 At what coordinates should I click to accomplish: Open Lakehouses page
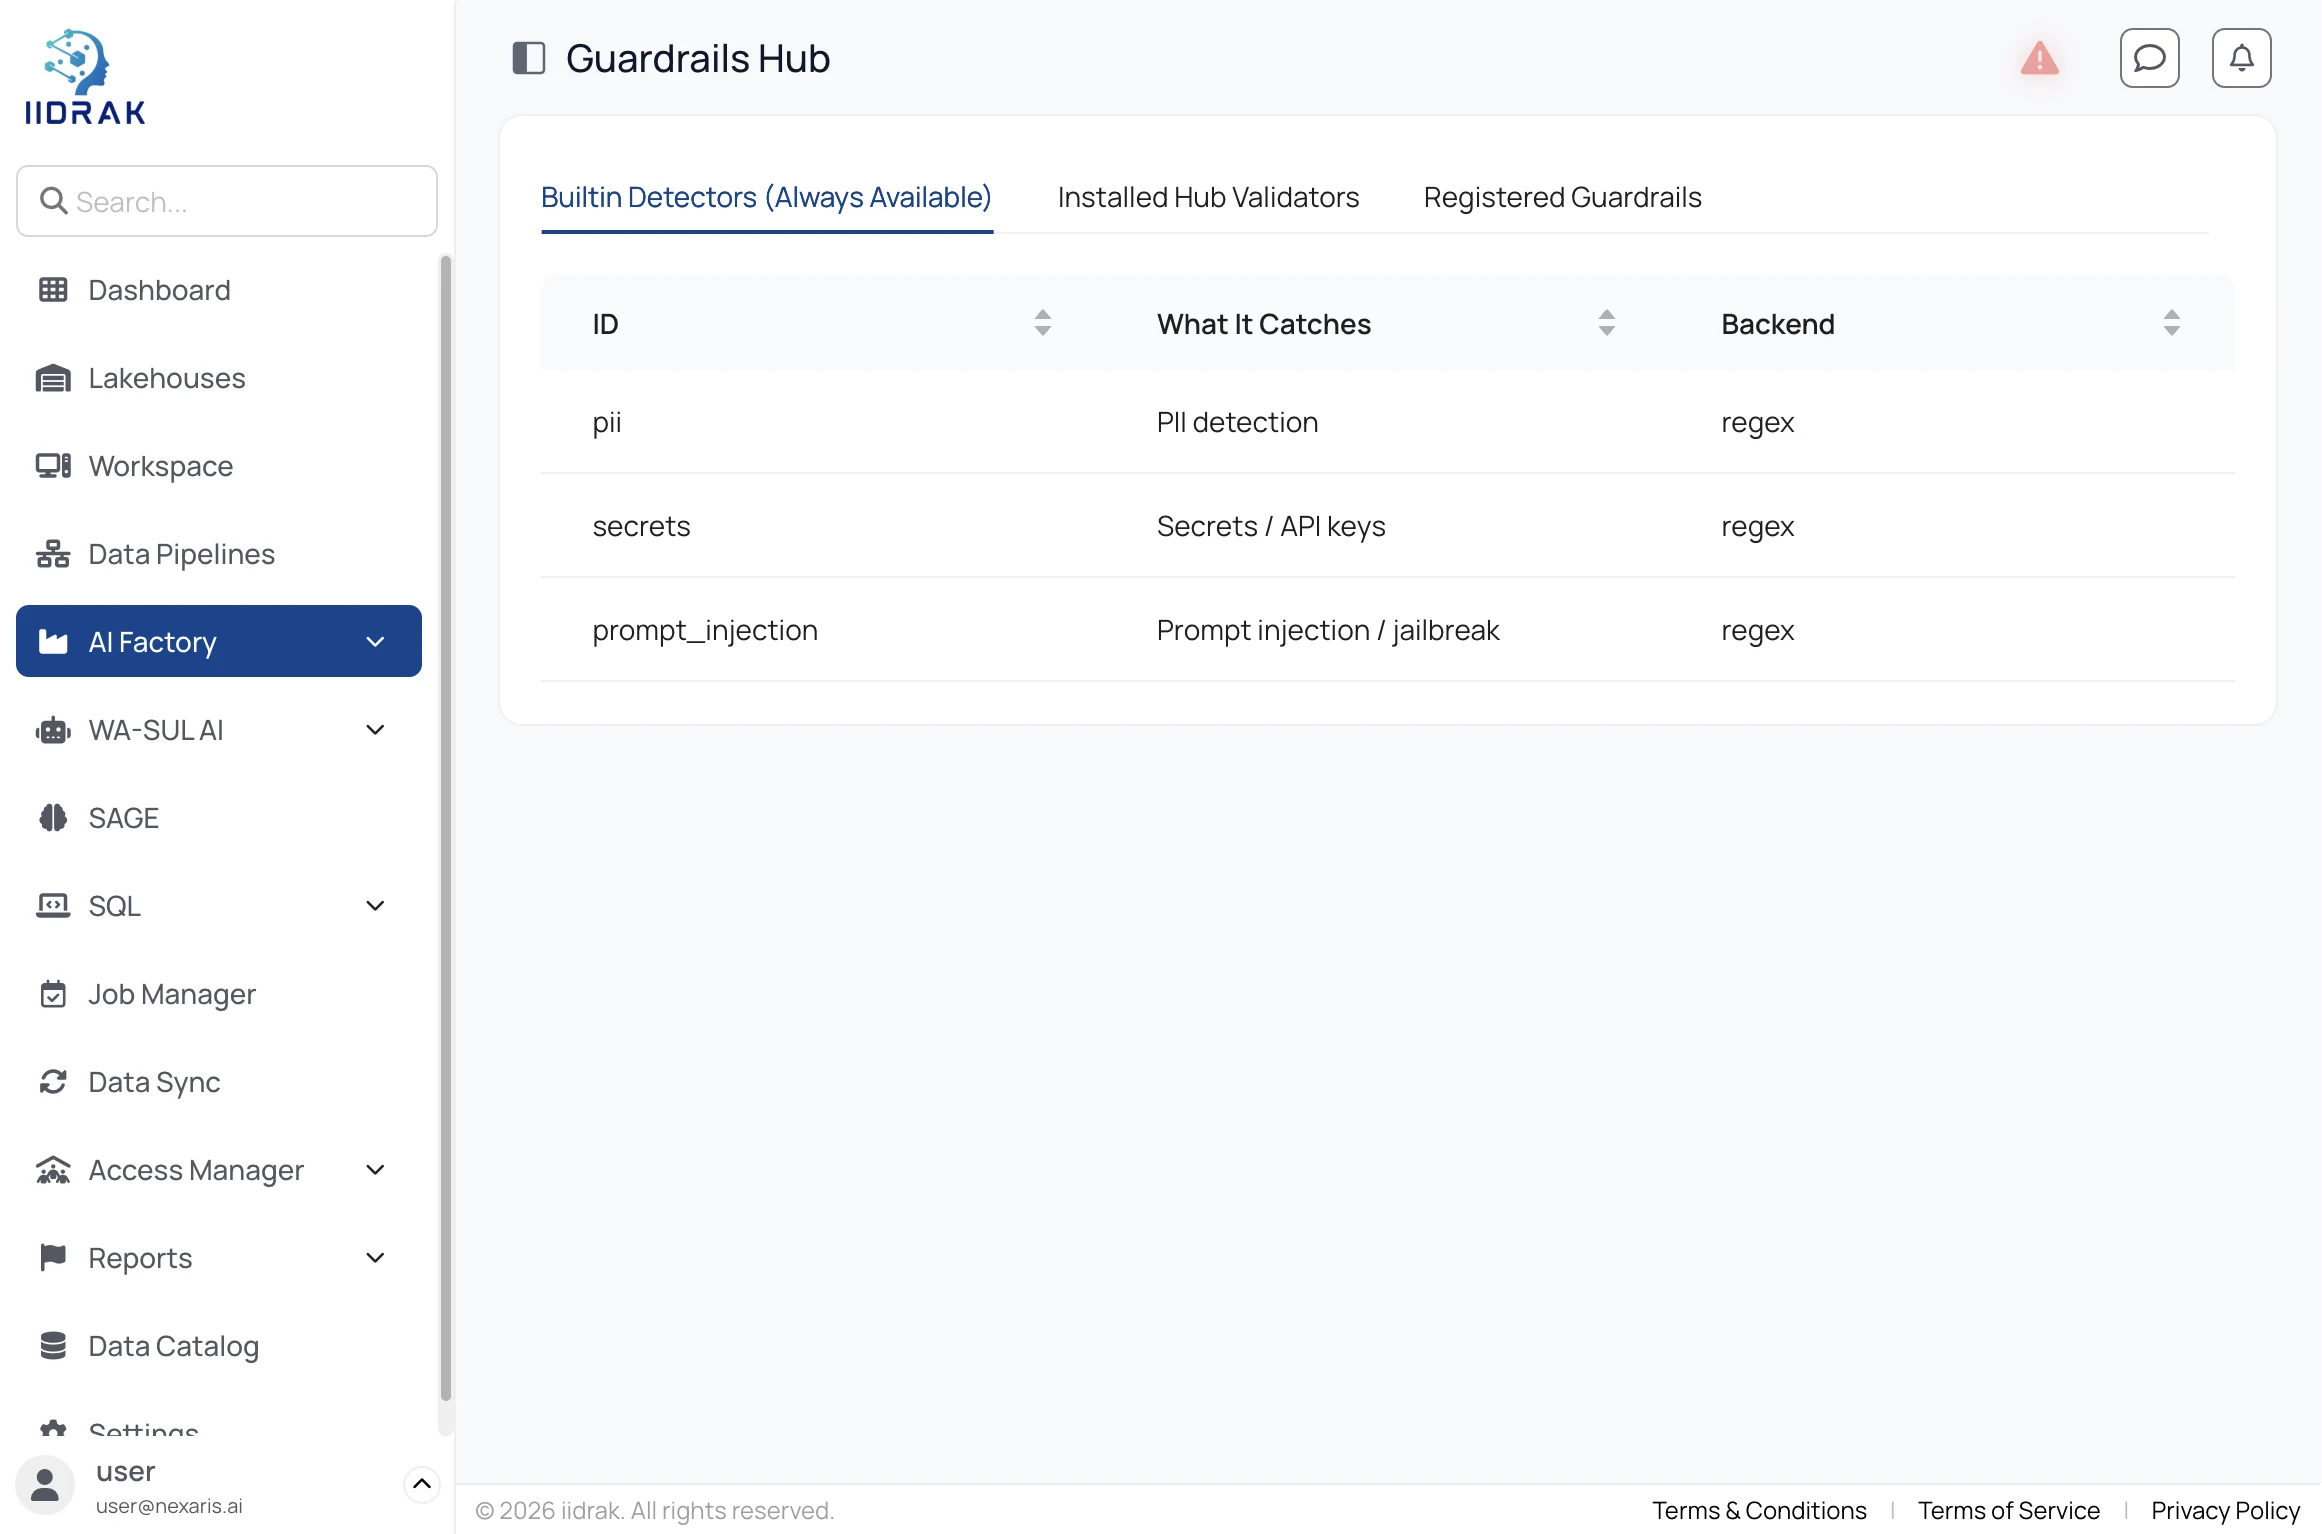218,378
